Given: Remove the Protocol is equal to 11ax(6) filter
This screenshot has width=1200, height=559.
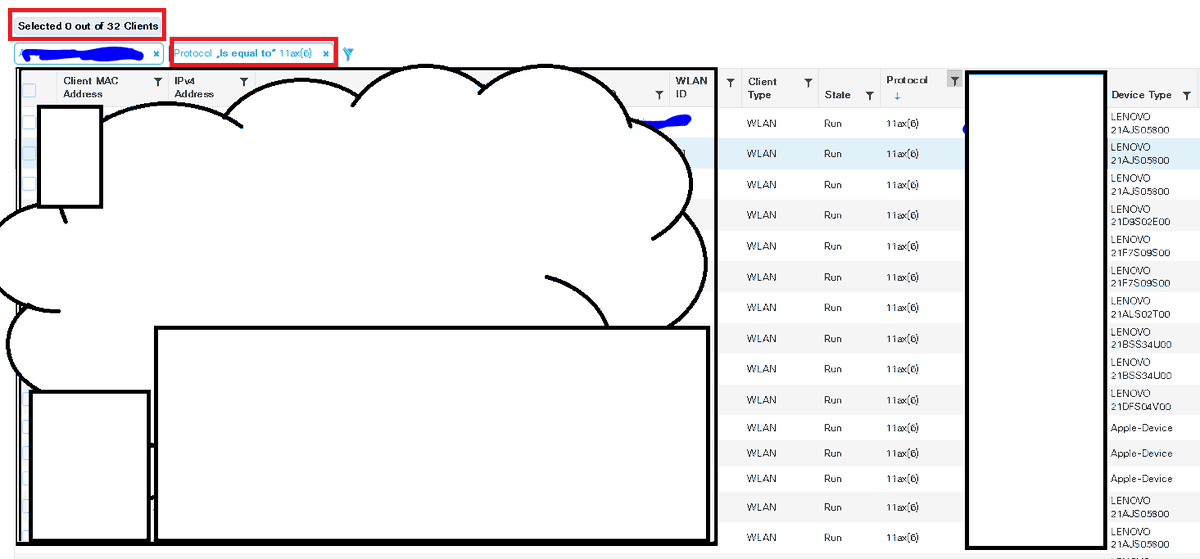Looking at the screenshot, I should (325, 53).
